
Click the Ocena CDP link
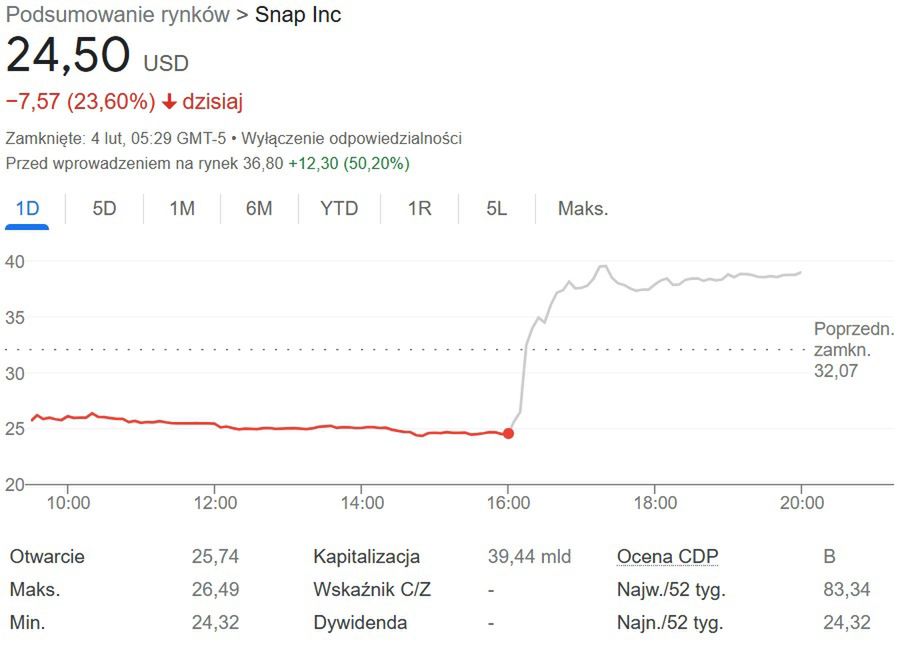[667, 557]
